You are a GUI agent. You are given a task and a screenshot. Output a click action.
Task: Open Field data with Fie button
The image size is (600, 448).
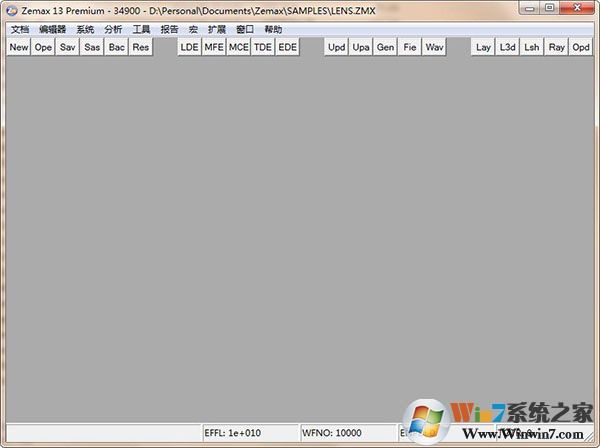tap(410, 47)
